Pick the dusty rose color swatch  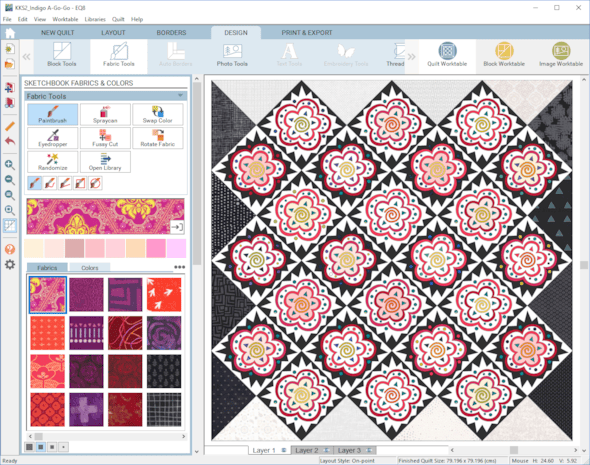(x=74, y=248)
